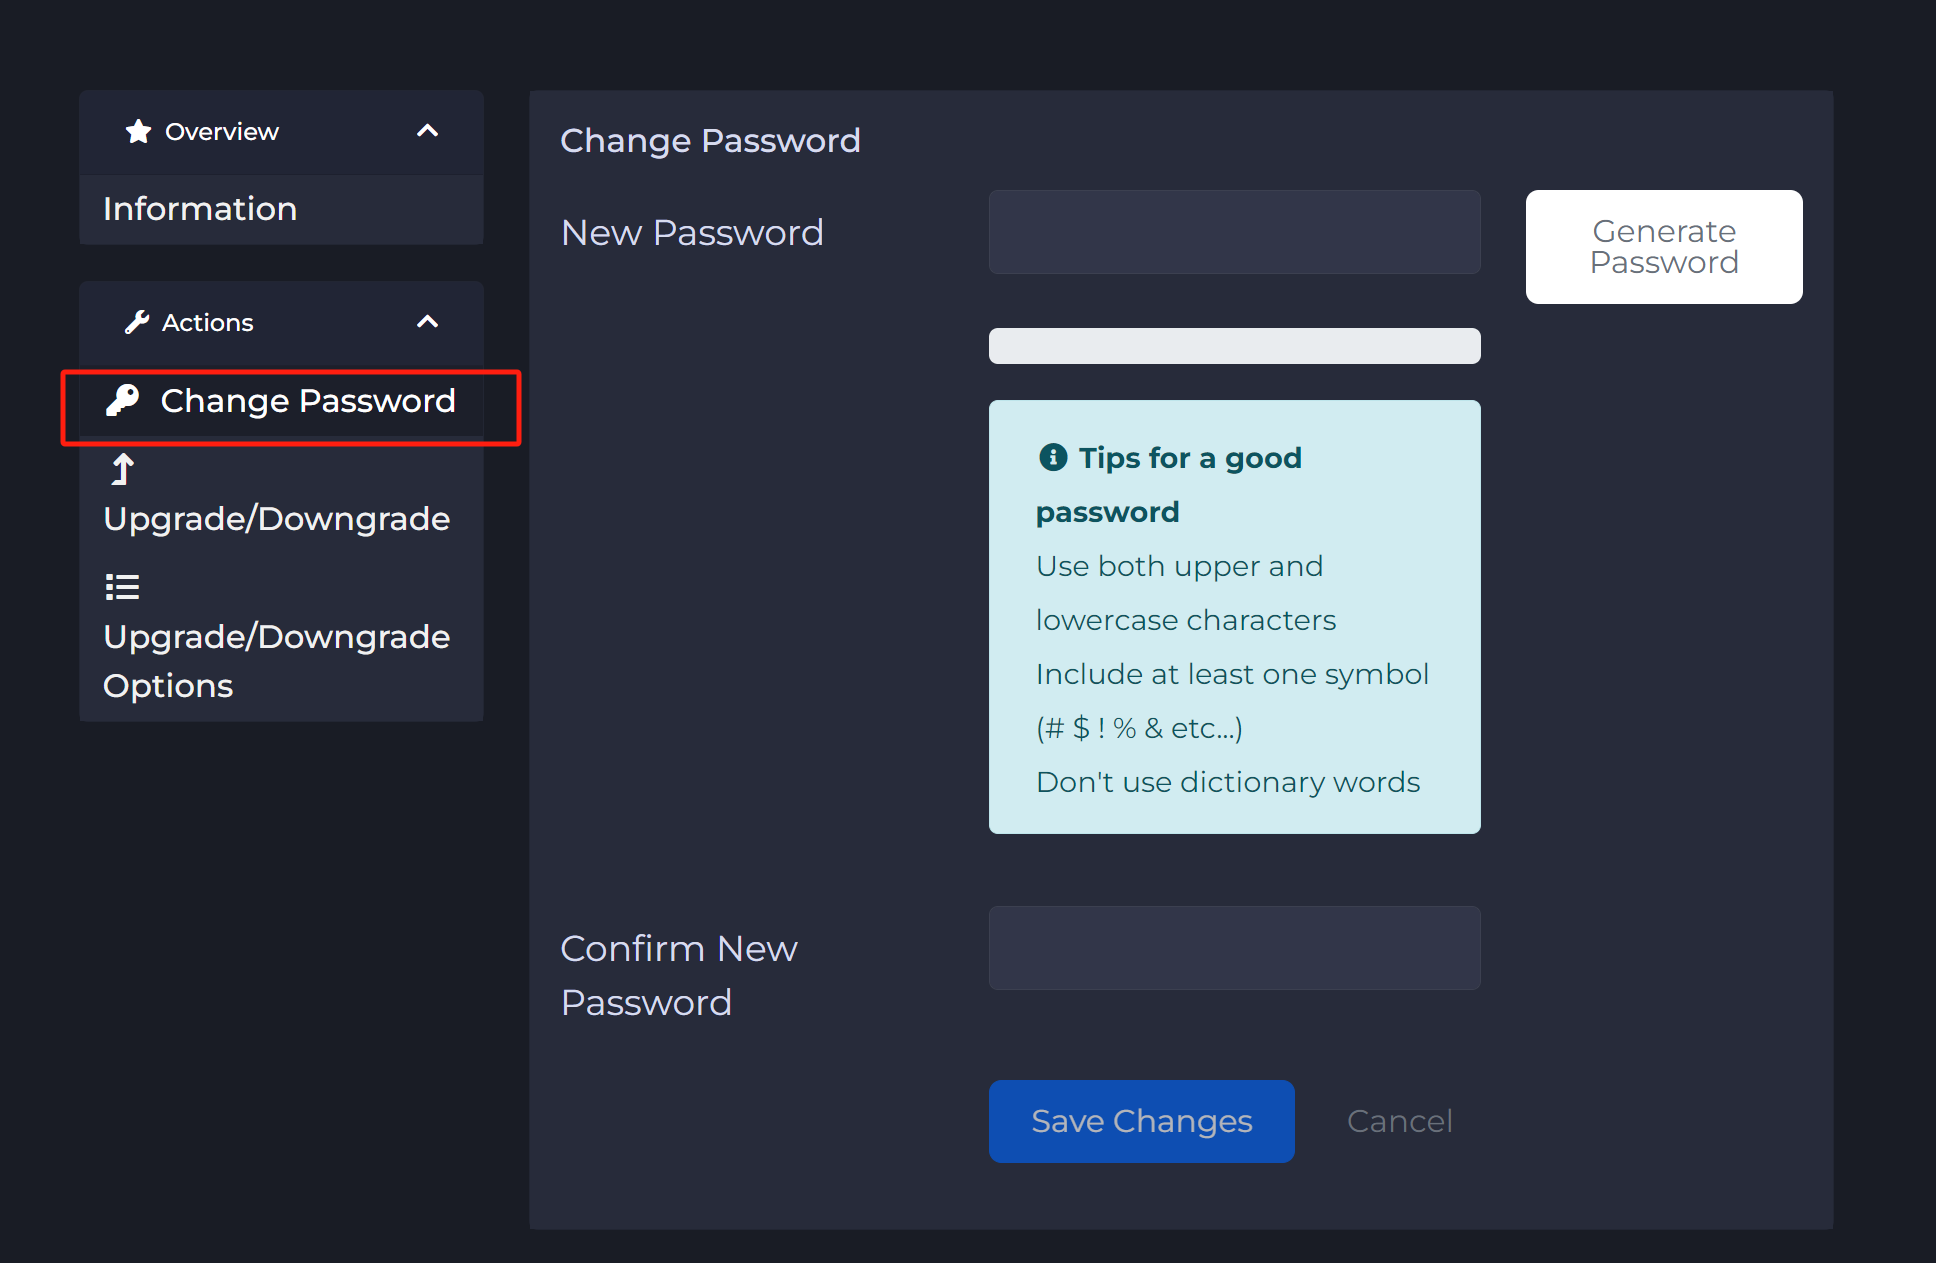Click the Overview header label

[x=222, y=131]
